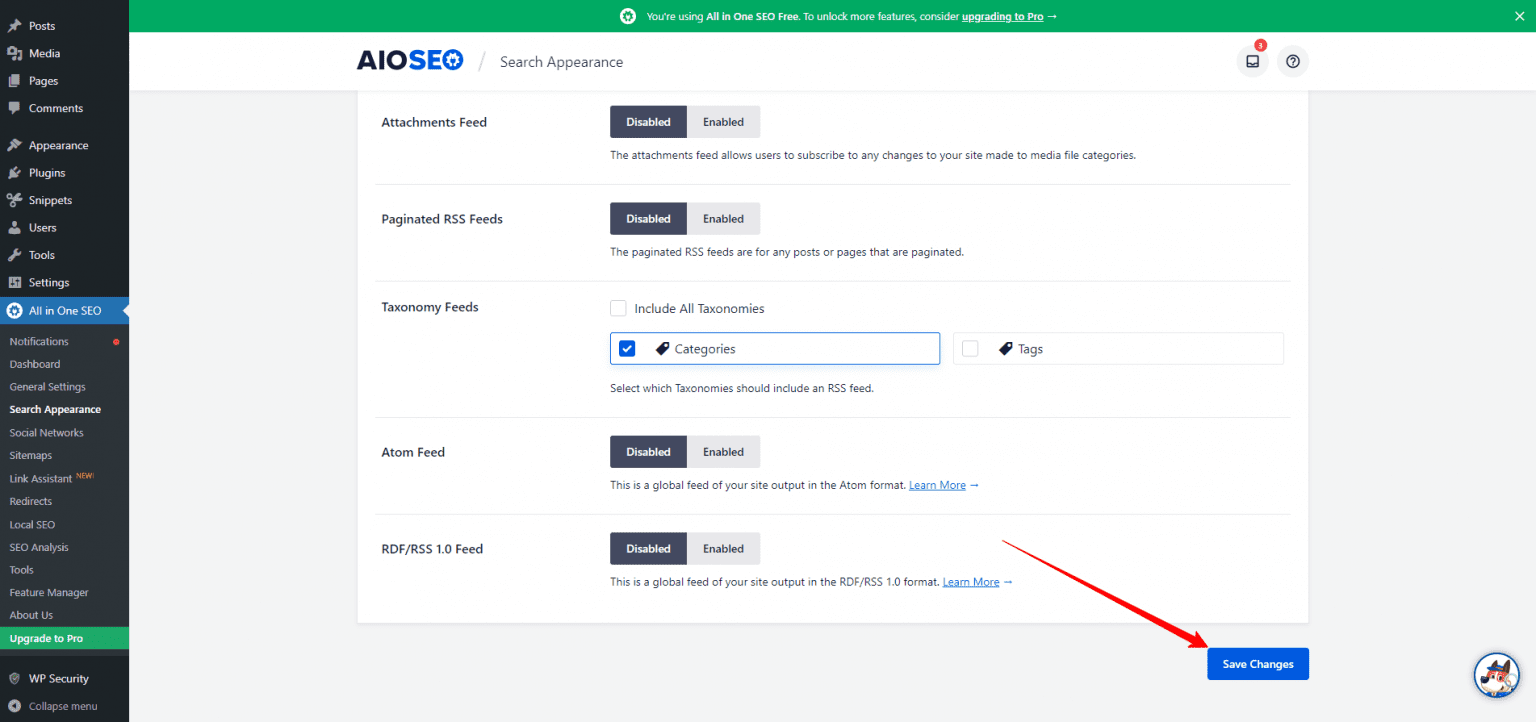1536x722 pixels.
Task: Open Link Assistant submenu item
Action: pyautogui.click(x=41, y=479)
